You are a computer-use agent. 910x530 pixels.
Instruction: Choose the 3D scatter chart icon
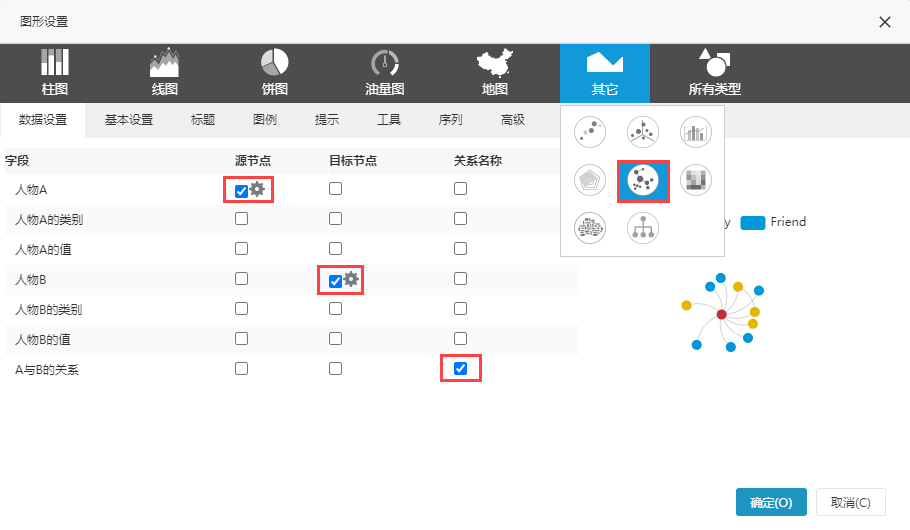coord(642,132)
